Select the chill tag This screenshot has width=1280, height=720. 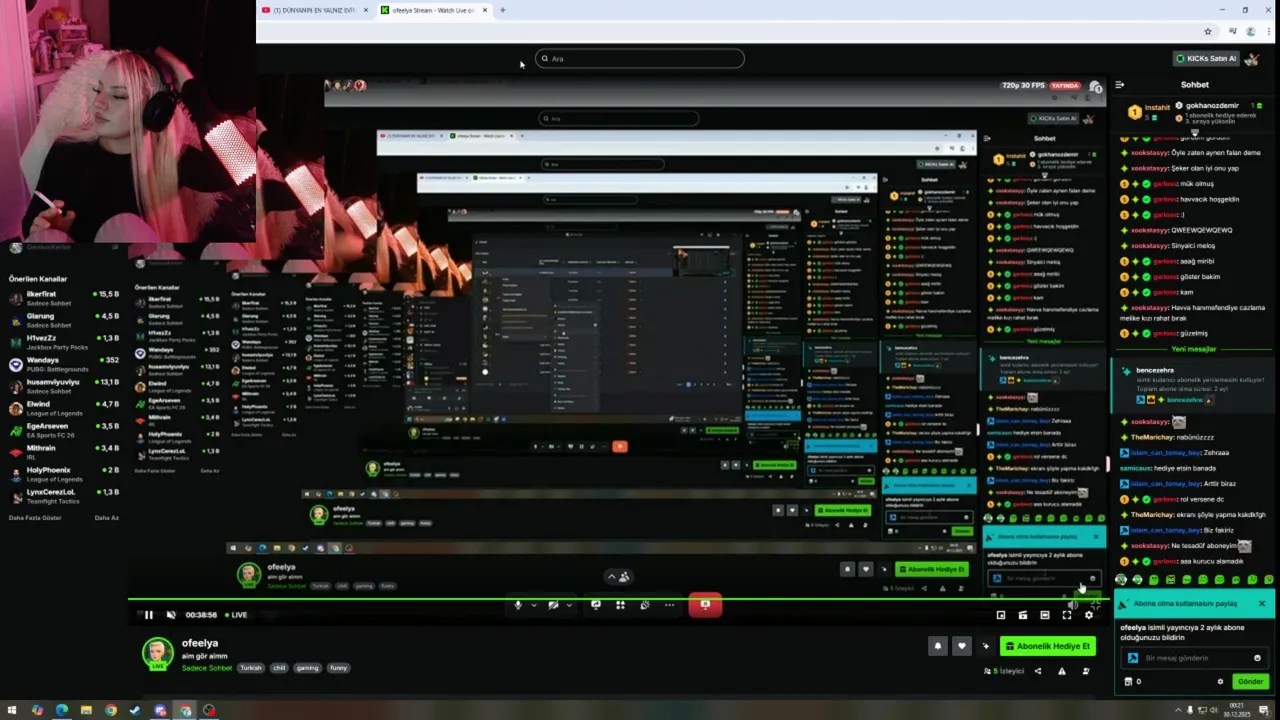[279, 667]
